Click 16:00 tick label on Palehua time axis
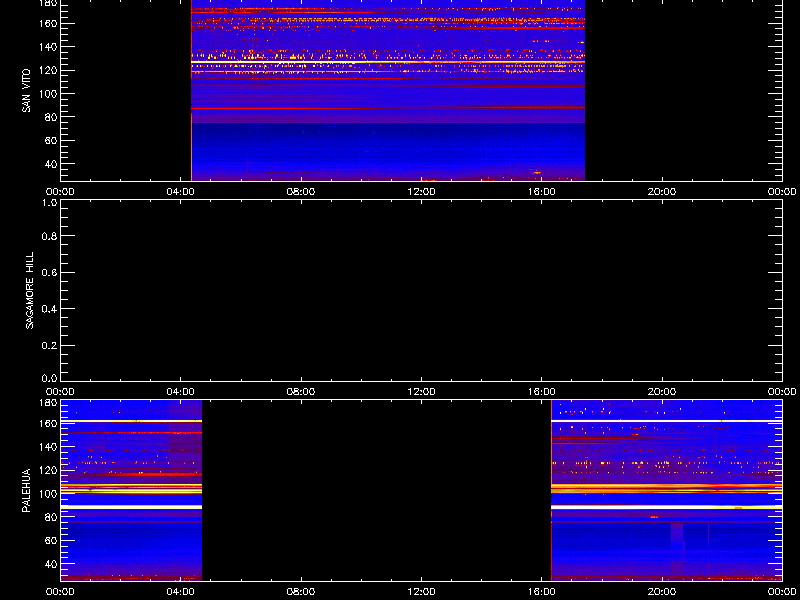This screenshot has height=600, width=800. (x=542, y=592)
